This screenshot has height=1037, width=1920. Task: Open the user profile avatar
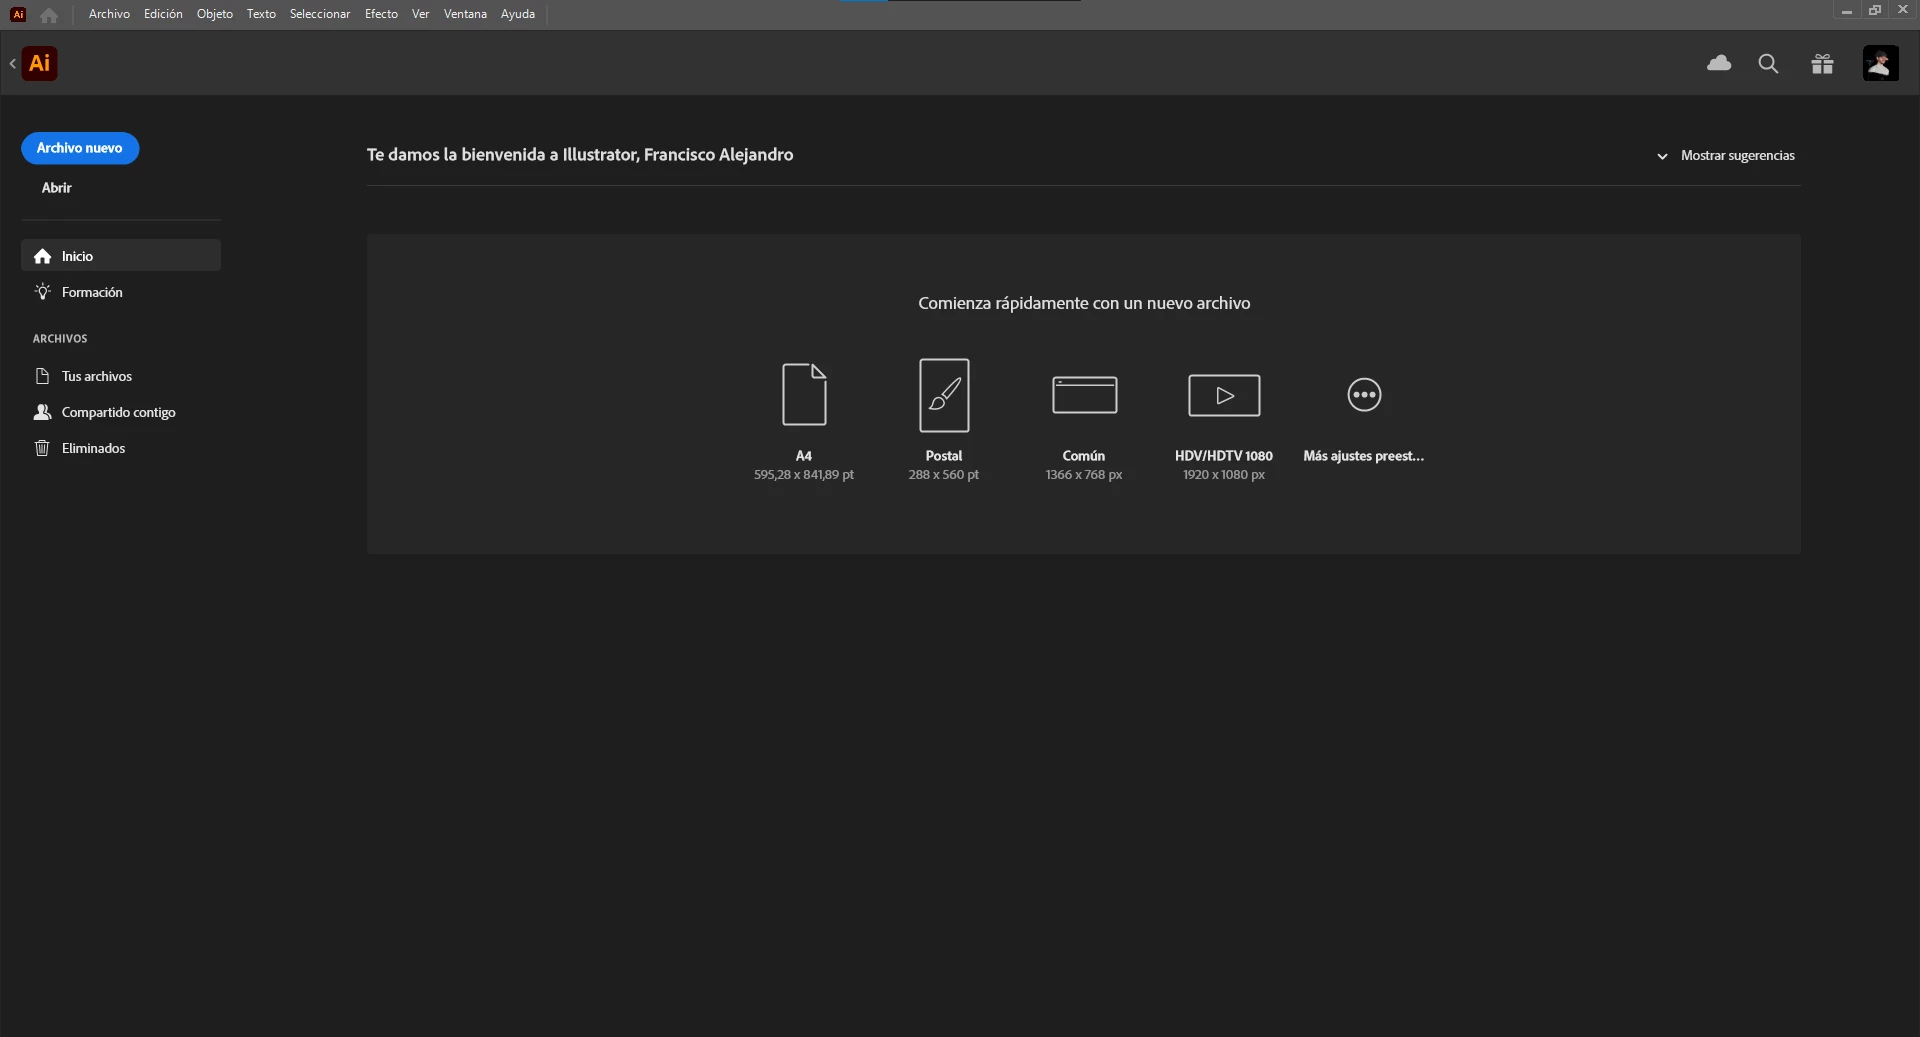(1880, 63)
